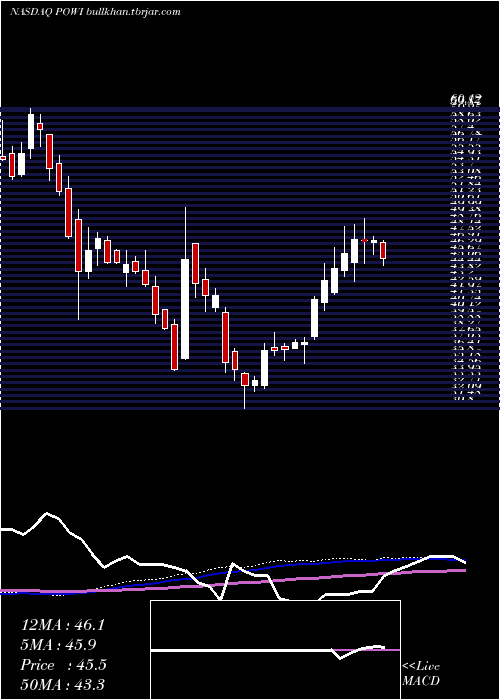This screenshot has width=500, height=700.
Task: Select the 50MA : 43.3 reading
Action: [62, 684]
